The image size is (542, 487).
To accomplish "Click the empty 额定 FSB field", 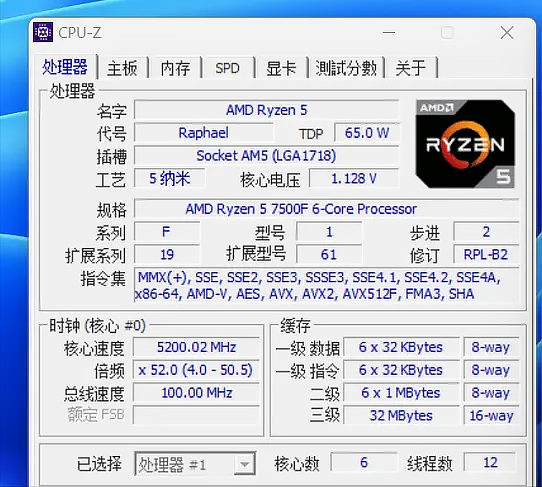I will (x=196, y=415).
